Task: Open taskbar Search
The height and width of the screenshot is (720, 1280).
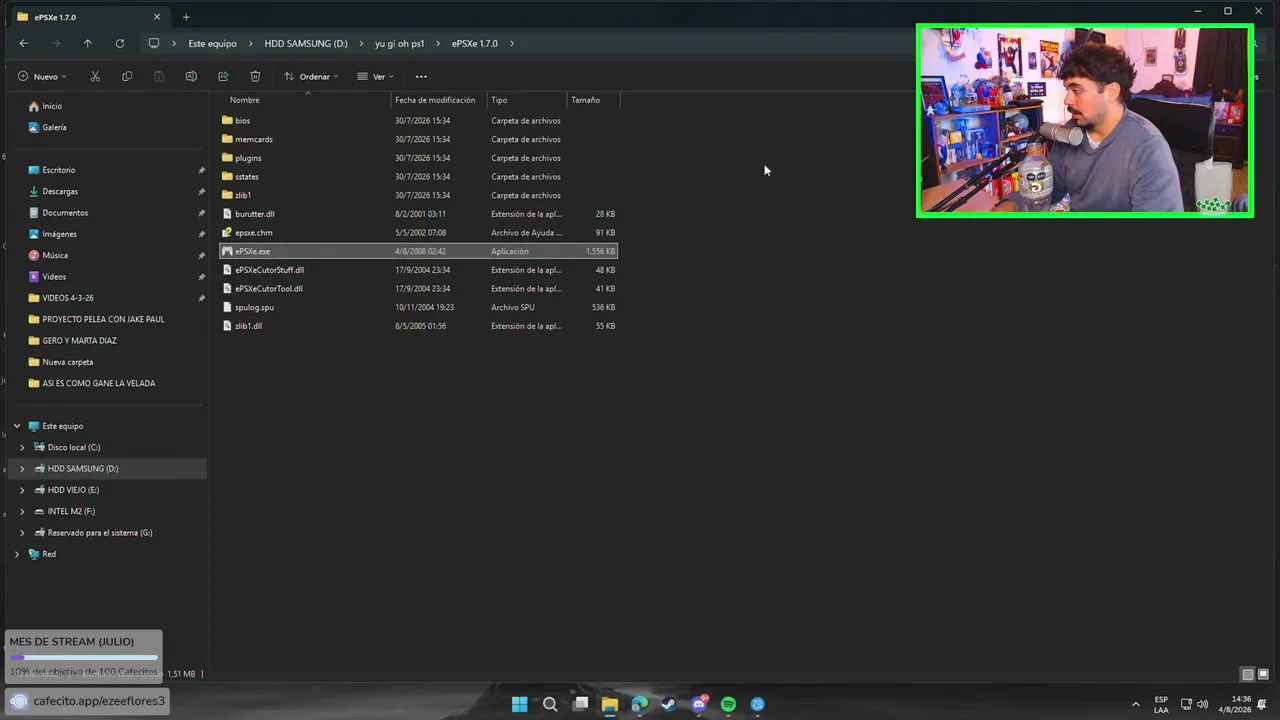Action: tap(550, 704)
